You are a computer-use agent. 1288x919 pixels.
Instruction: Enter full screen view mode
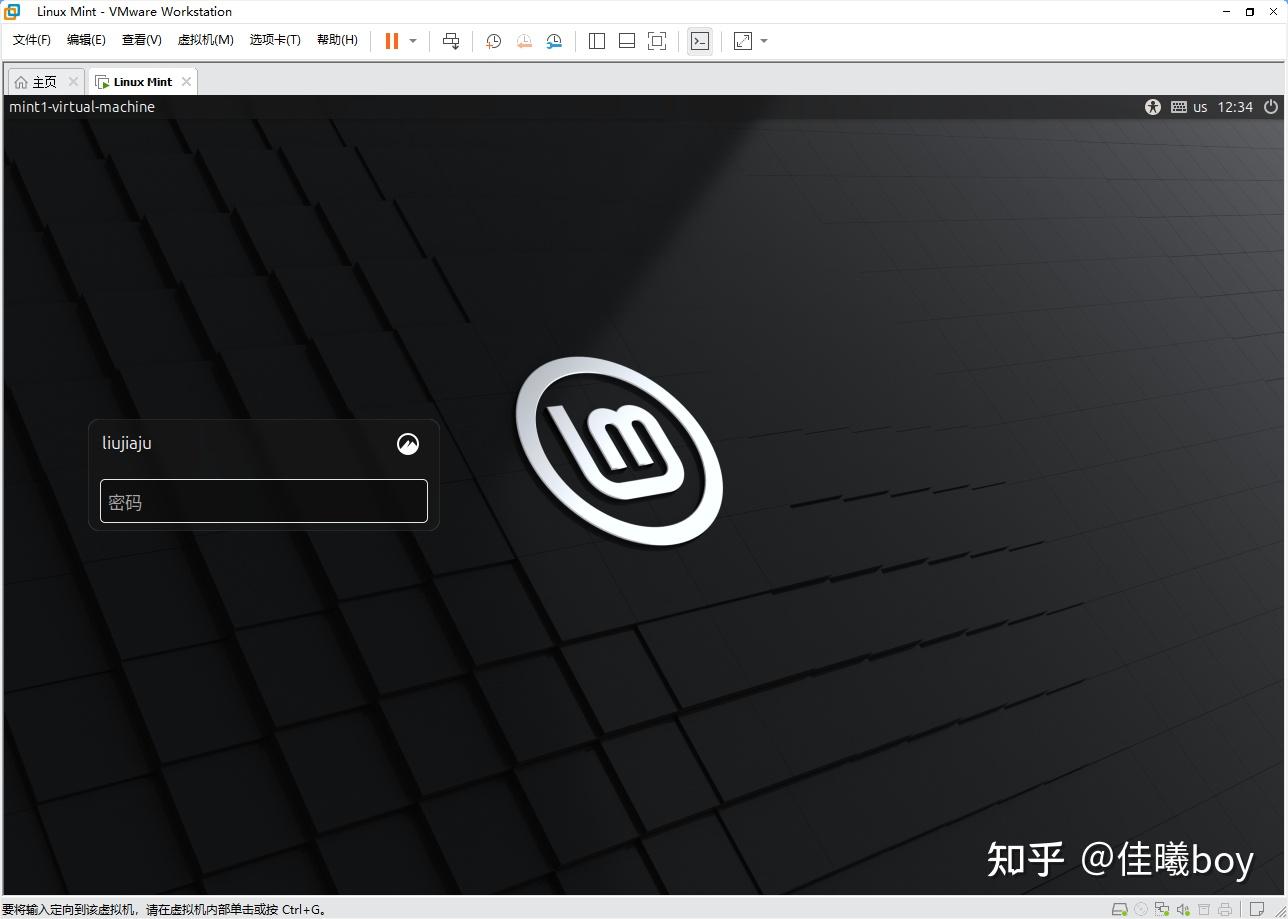(657, 41)
